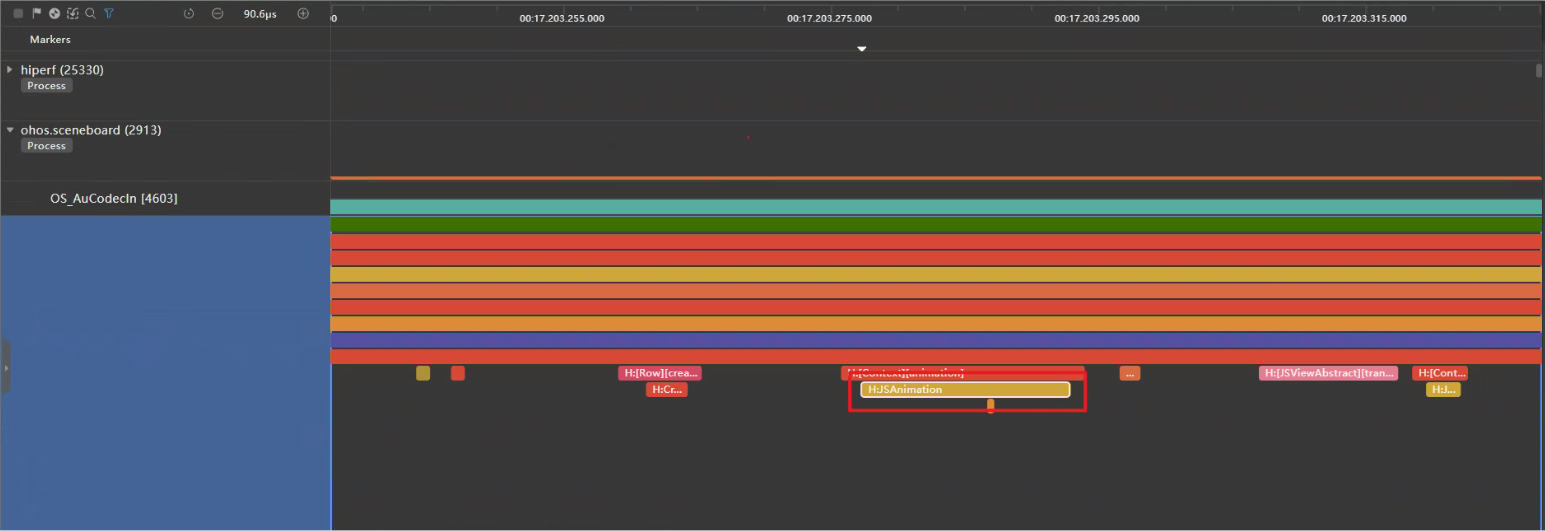Click the stop recording square icon
This screenshot has width=1545, height=531.
[x=18, y=14]
